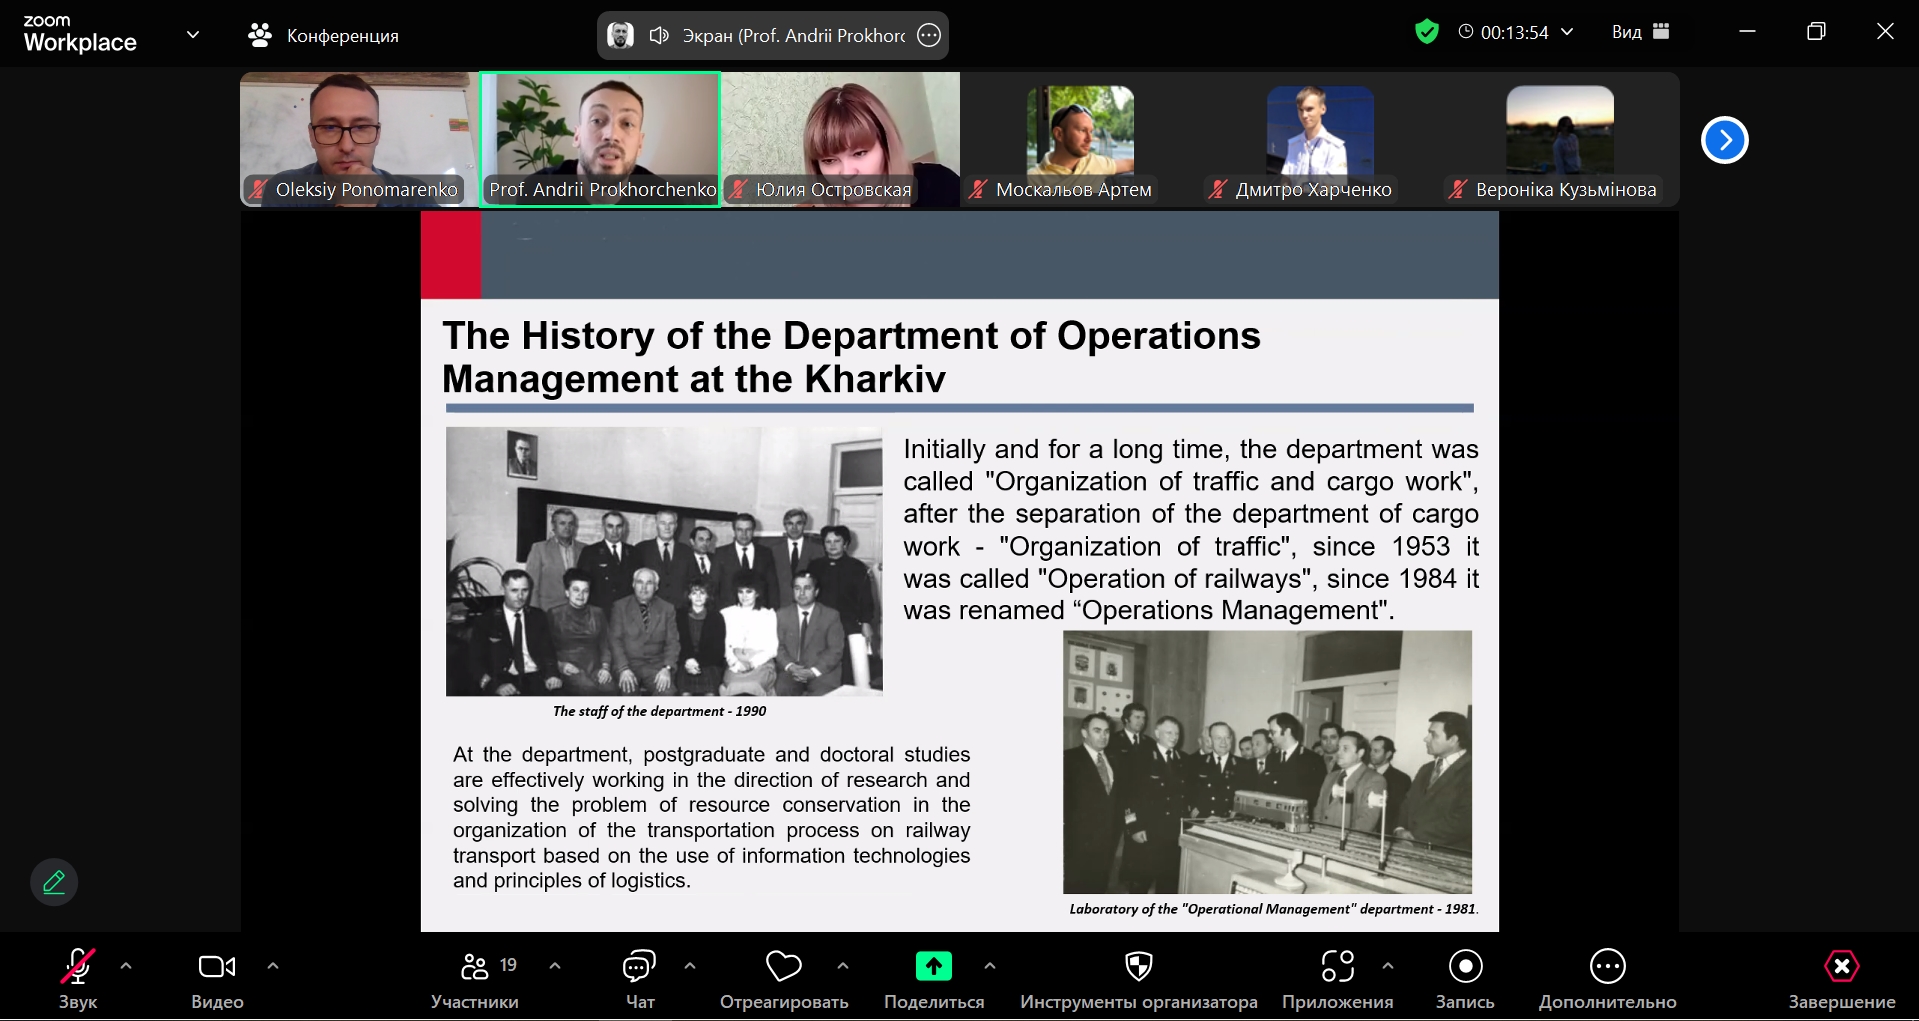1919x1021 pixels.
Task: Select Дмитро Харченко participant tile
Action: coord(1320,139)
